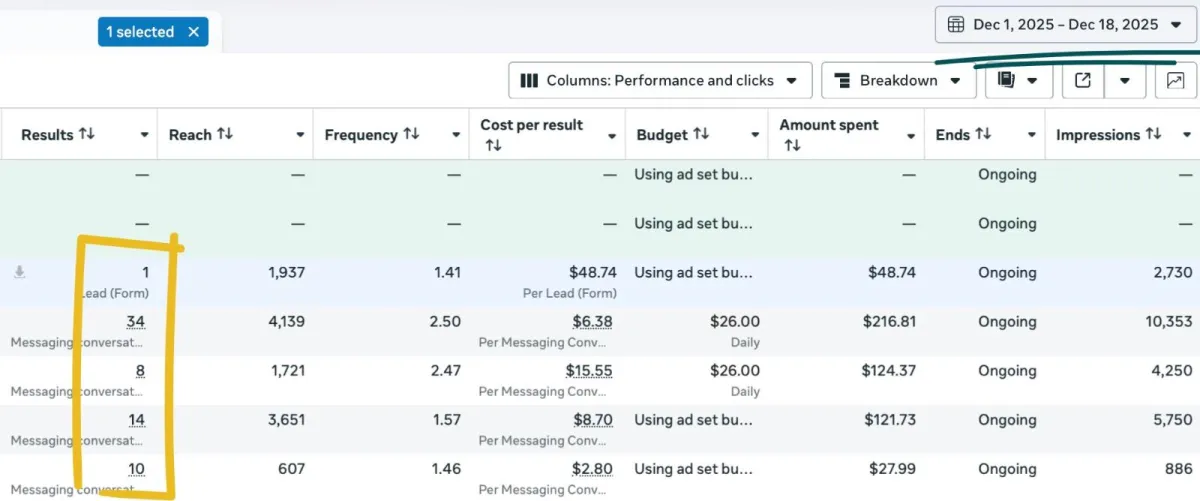Screen dimensions: 1200x501
Task: Click the download icon in Lead row
Action: [19, 272]
